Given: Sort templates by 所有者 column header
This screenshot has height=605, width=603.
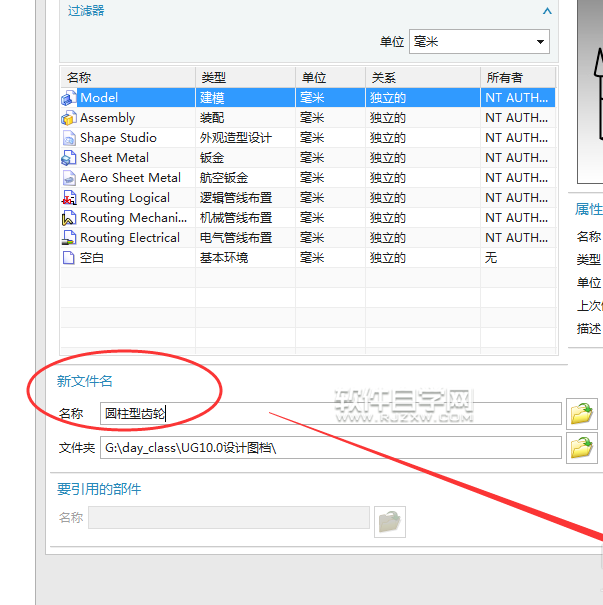Looking at the screenshot, I should click(x=518, y=78).
